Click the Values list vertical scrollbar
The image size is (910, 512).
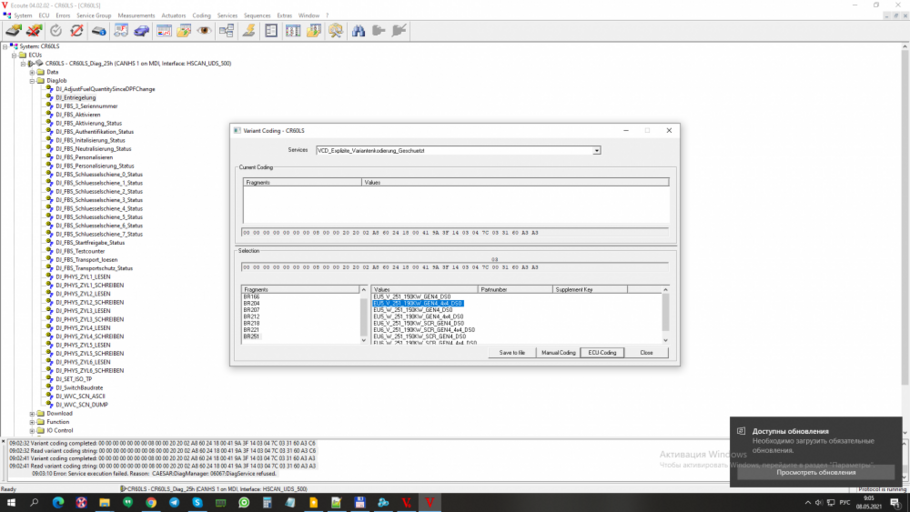coord(665,315)
